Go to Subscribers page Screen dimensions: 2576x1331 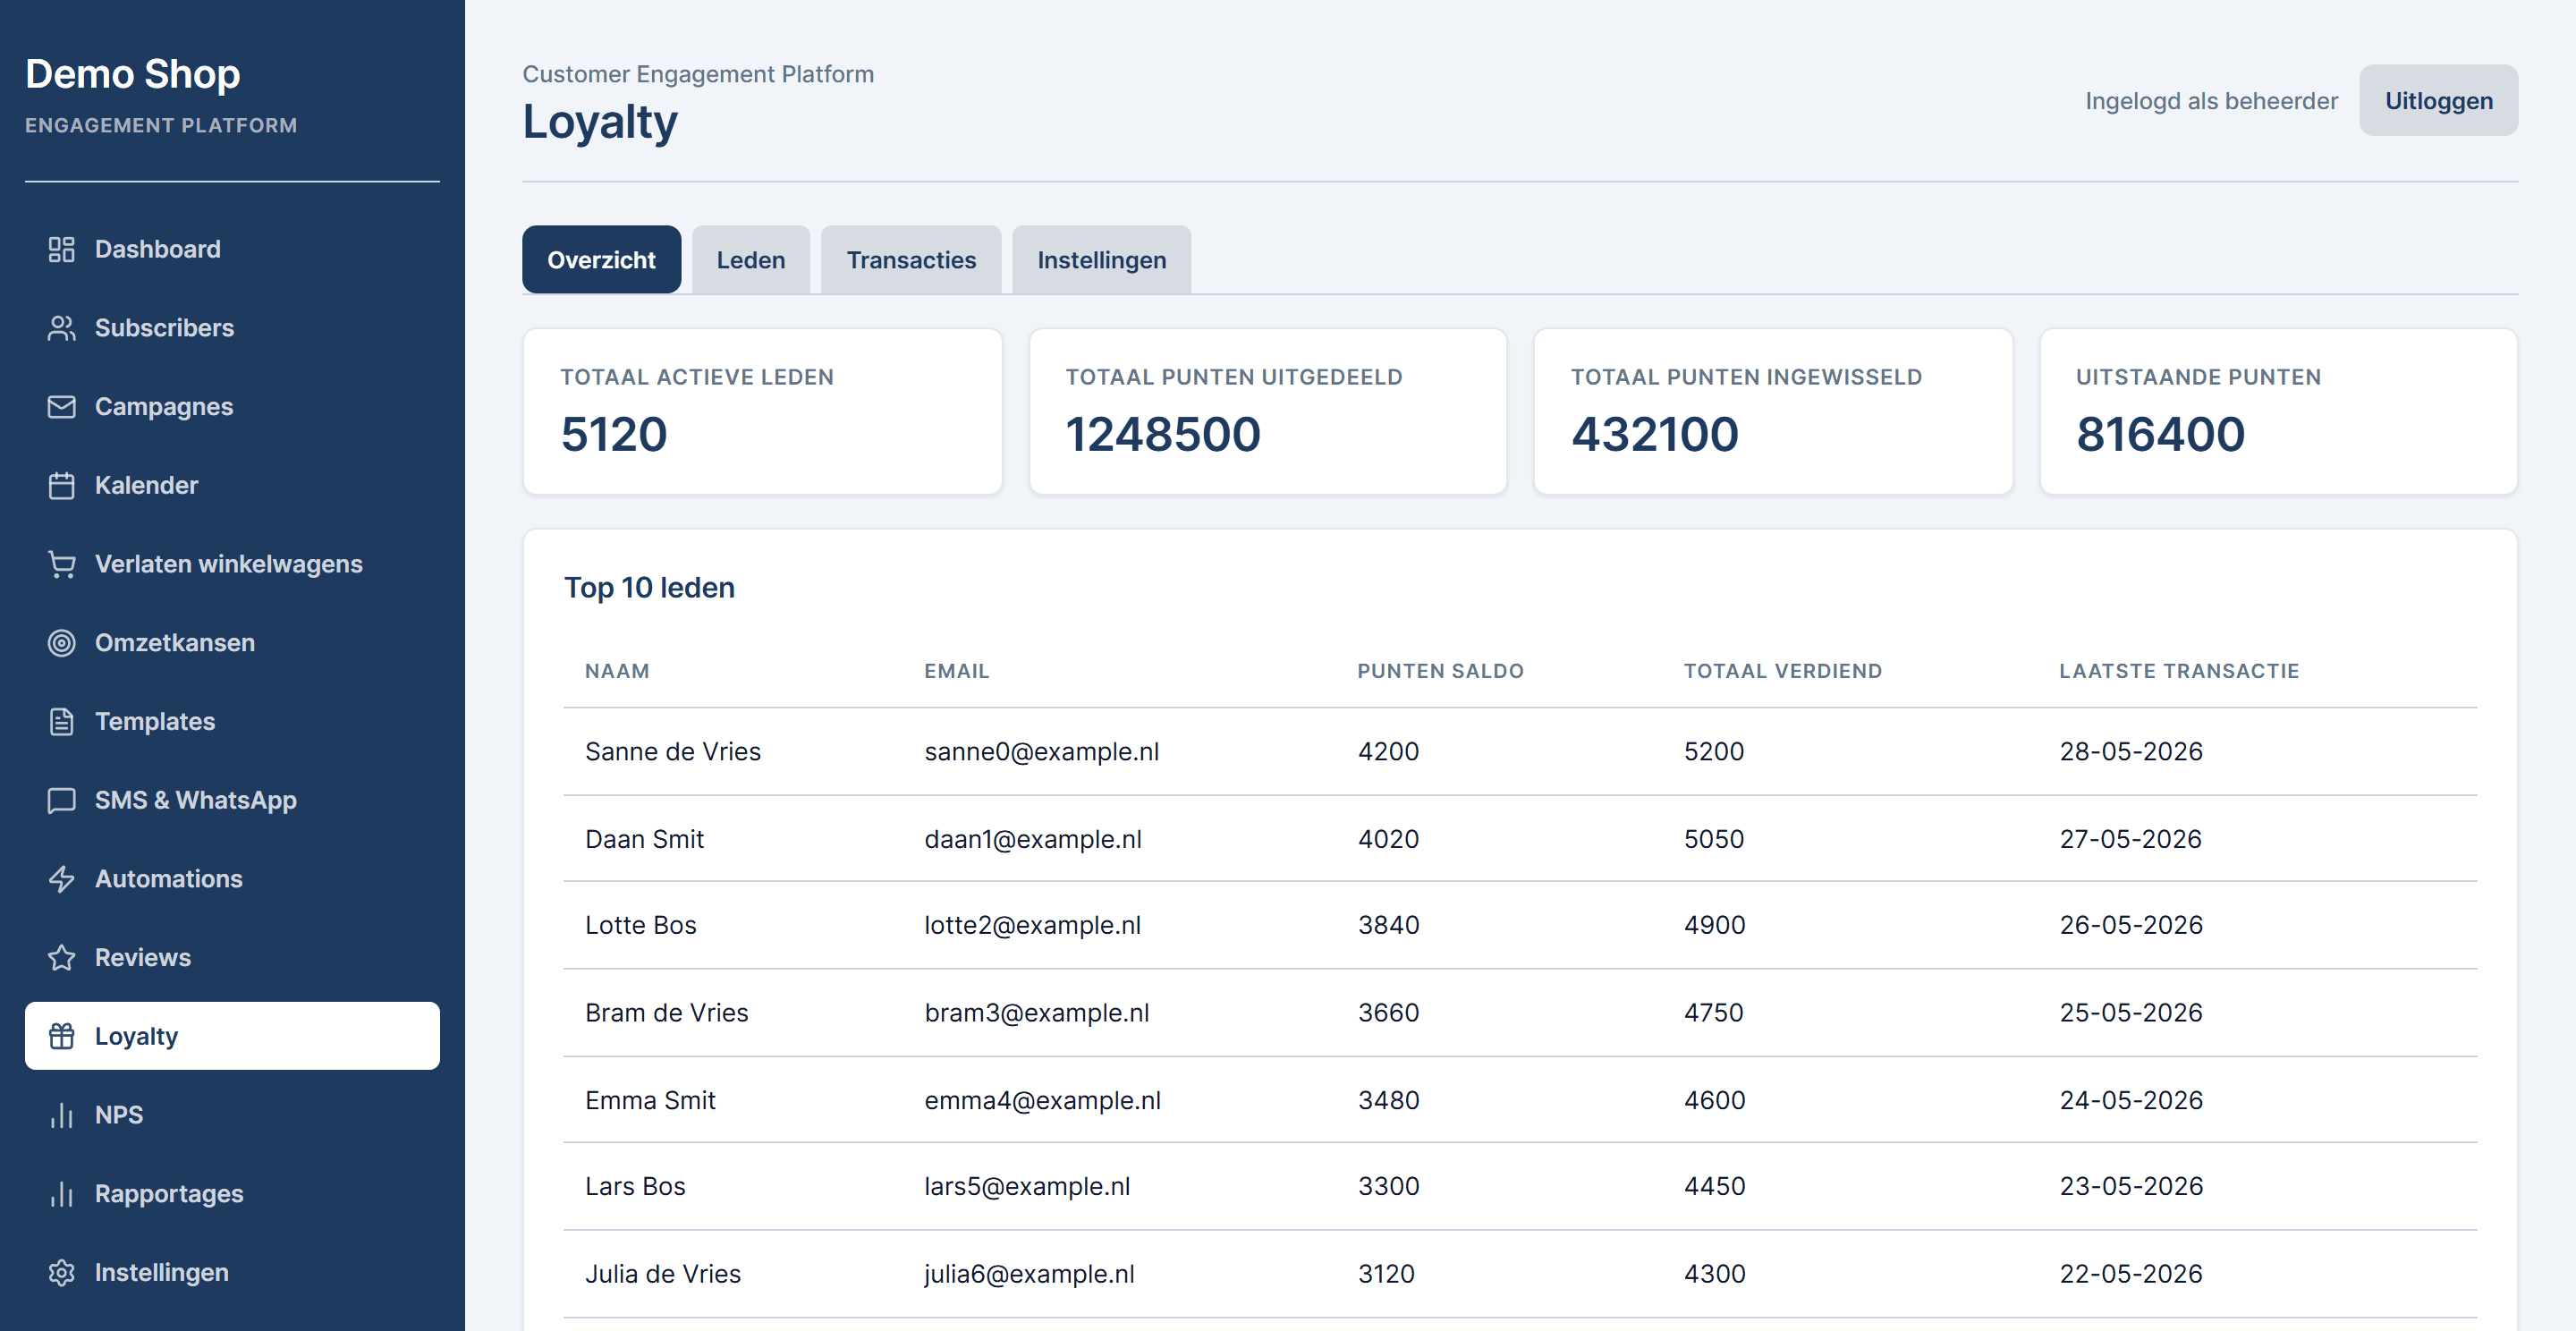232,328
